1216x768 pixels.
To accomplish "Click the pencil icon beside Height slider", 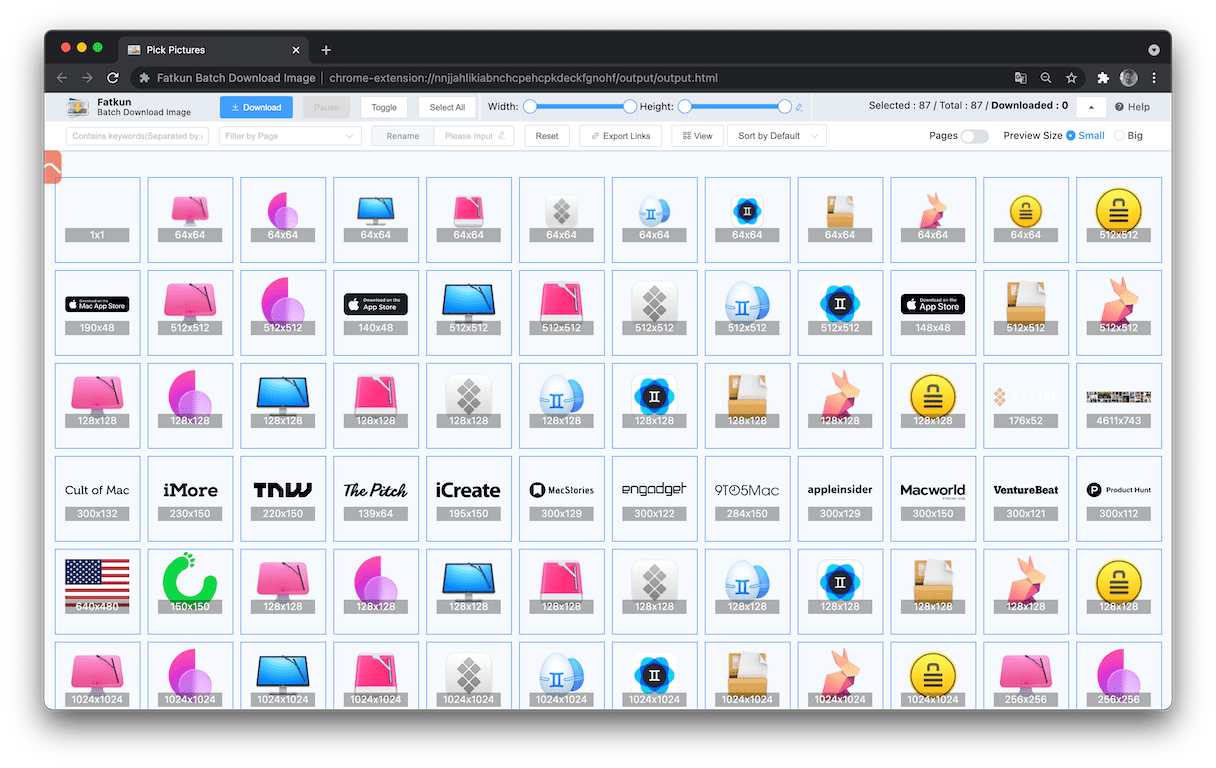I will (x=799, y=107).
